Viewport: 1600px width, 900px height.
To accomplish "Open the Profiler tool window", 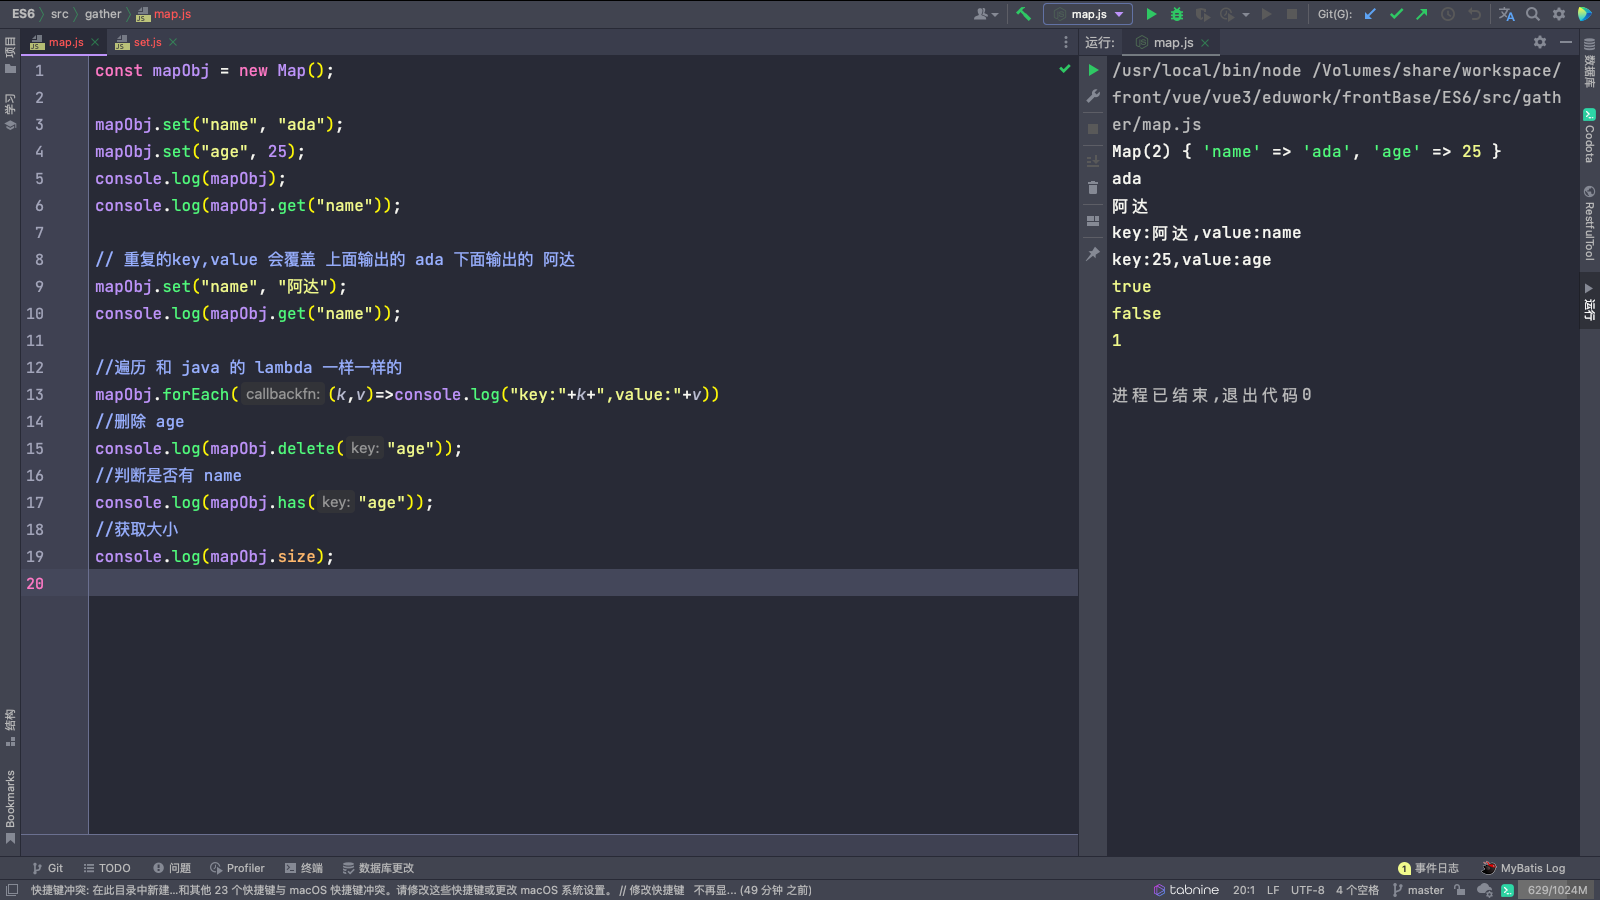I will [237, 868].
